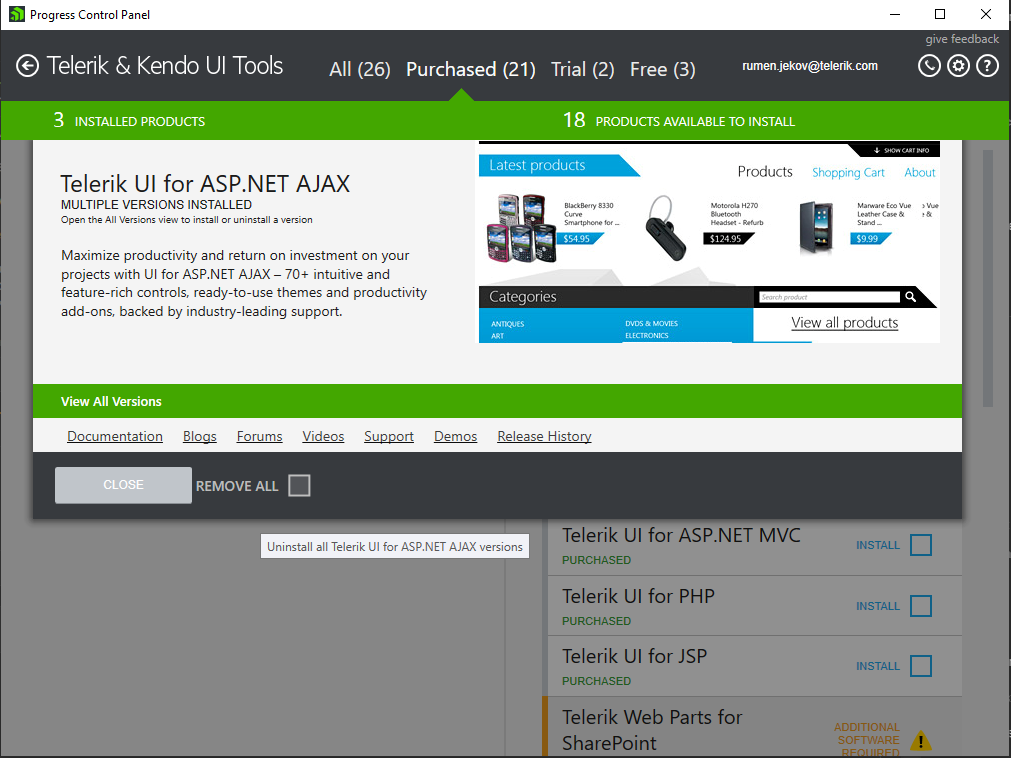Check Install for Telerik UI for JSP
Screen dimensions: 1011x758
pos(921,666)
